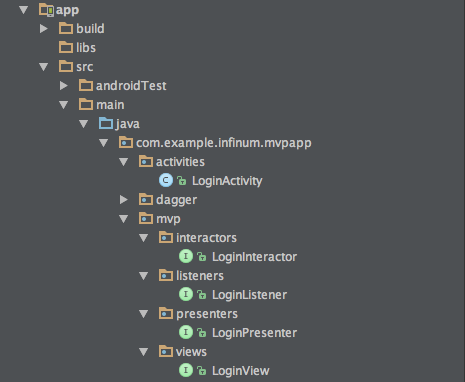
Task: Expand the androidTest folder arrow
Action: click(64, 86)
